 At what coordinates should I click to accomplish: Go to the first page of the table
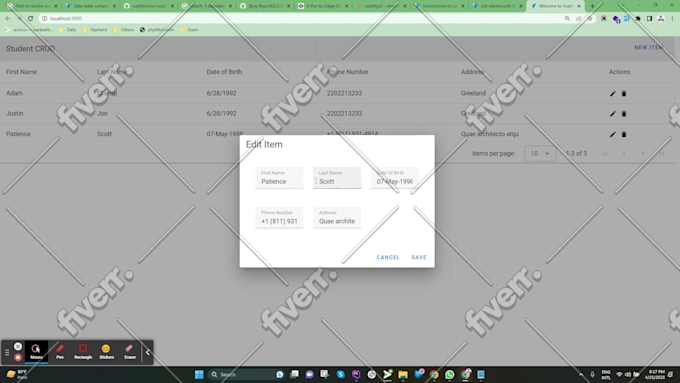(605, 154)
